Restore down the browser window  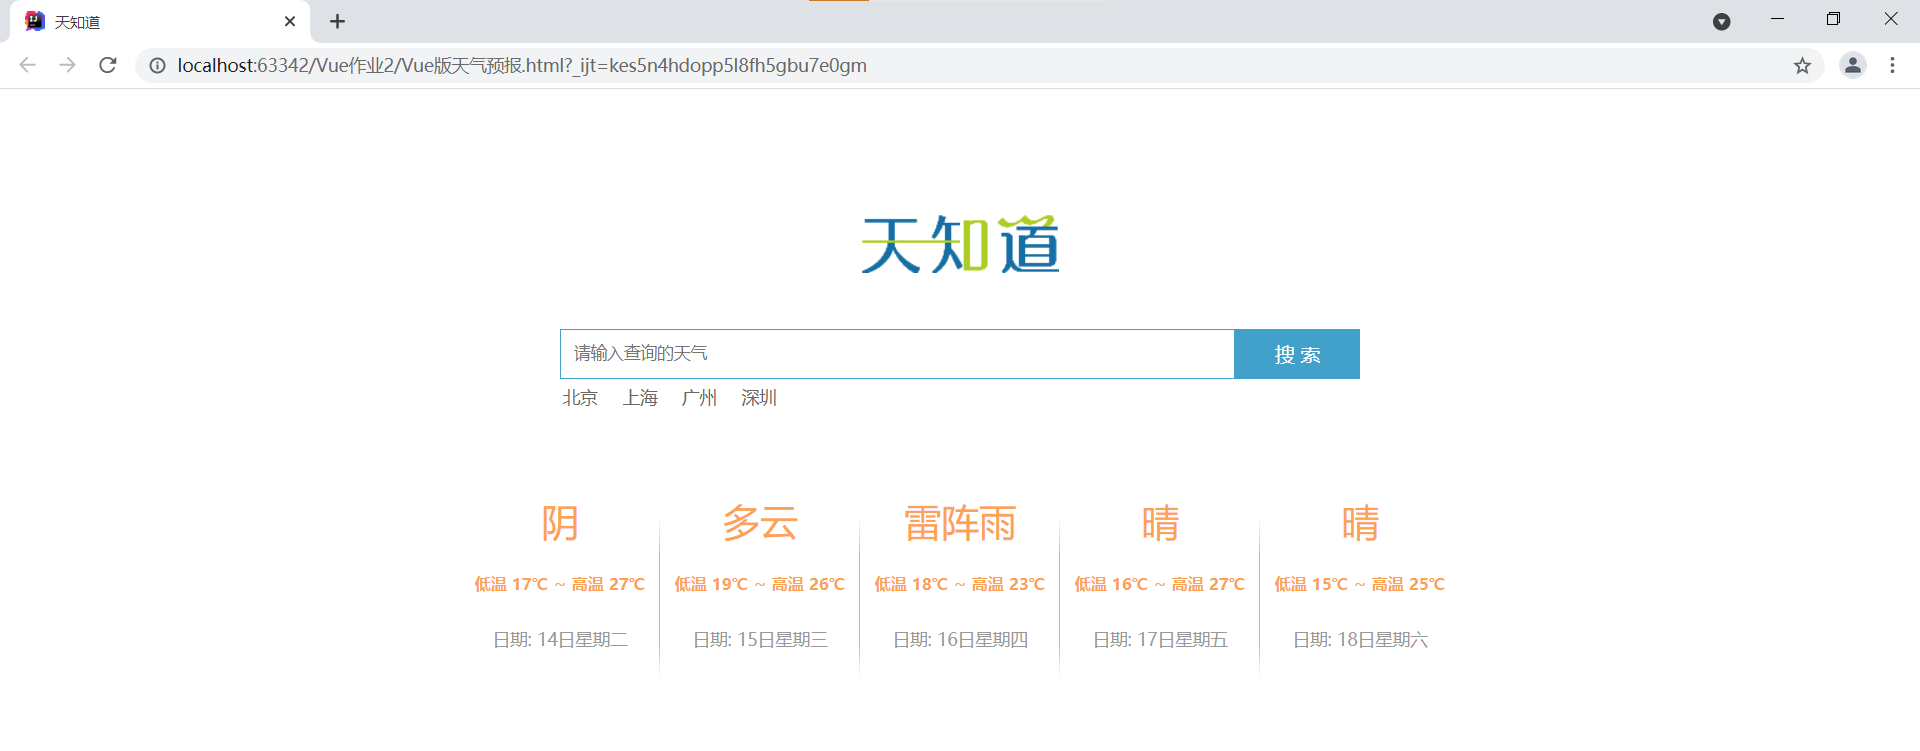tap(1833, 19)
